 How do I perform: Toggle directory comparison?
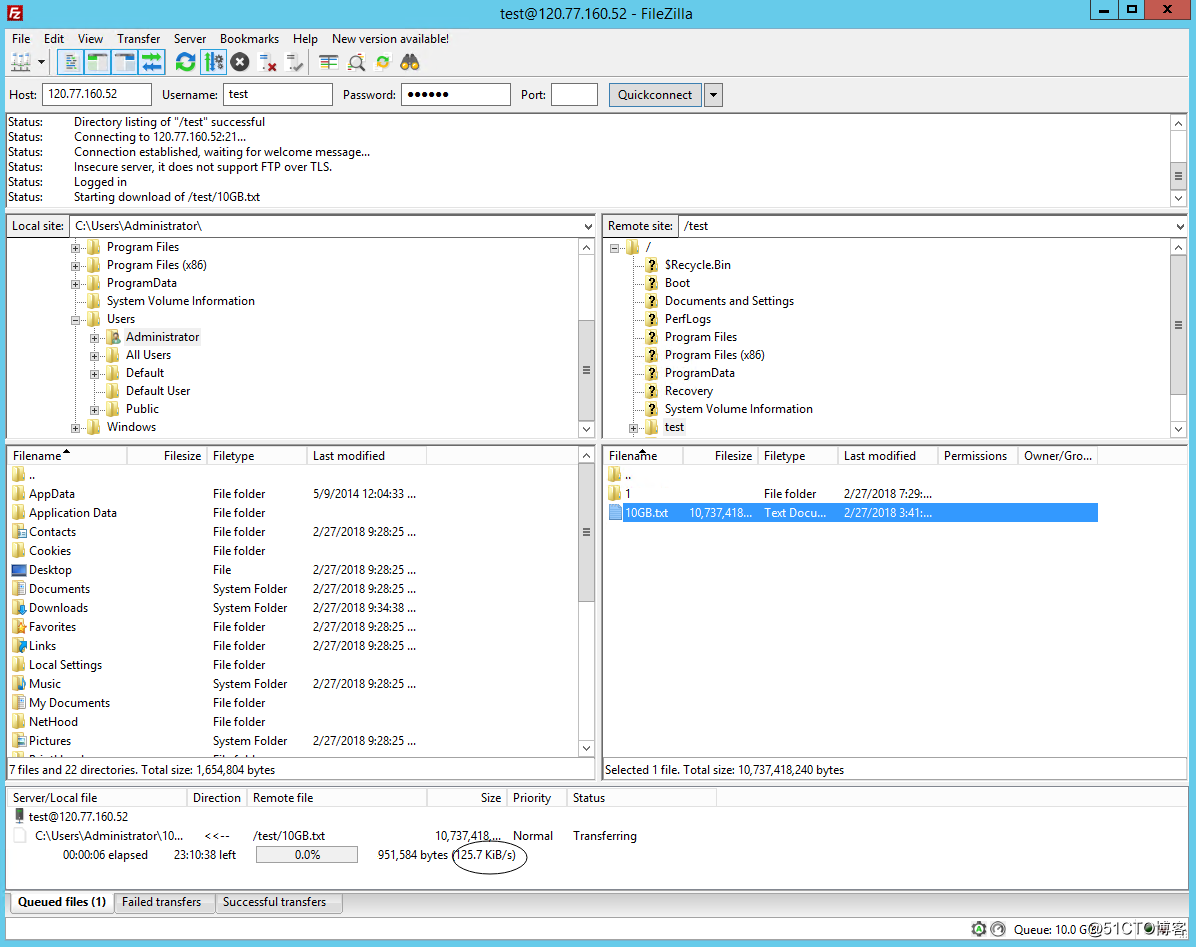(356, 63)
